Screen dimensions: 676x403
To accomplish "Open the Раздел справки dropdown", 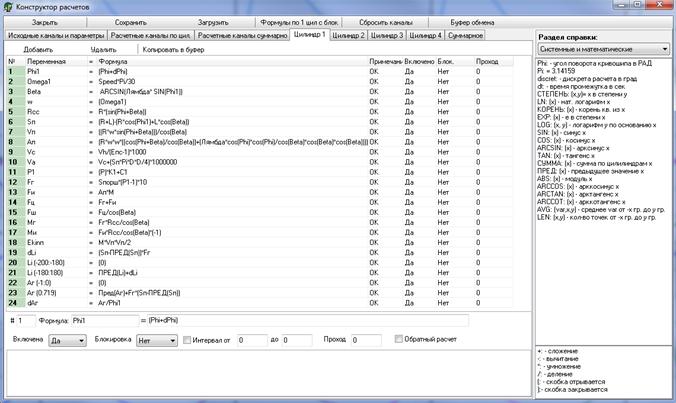I will 604,49.
